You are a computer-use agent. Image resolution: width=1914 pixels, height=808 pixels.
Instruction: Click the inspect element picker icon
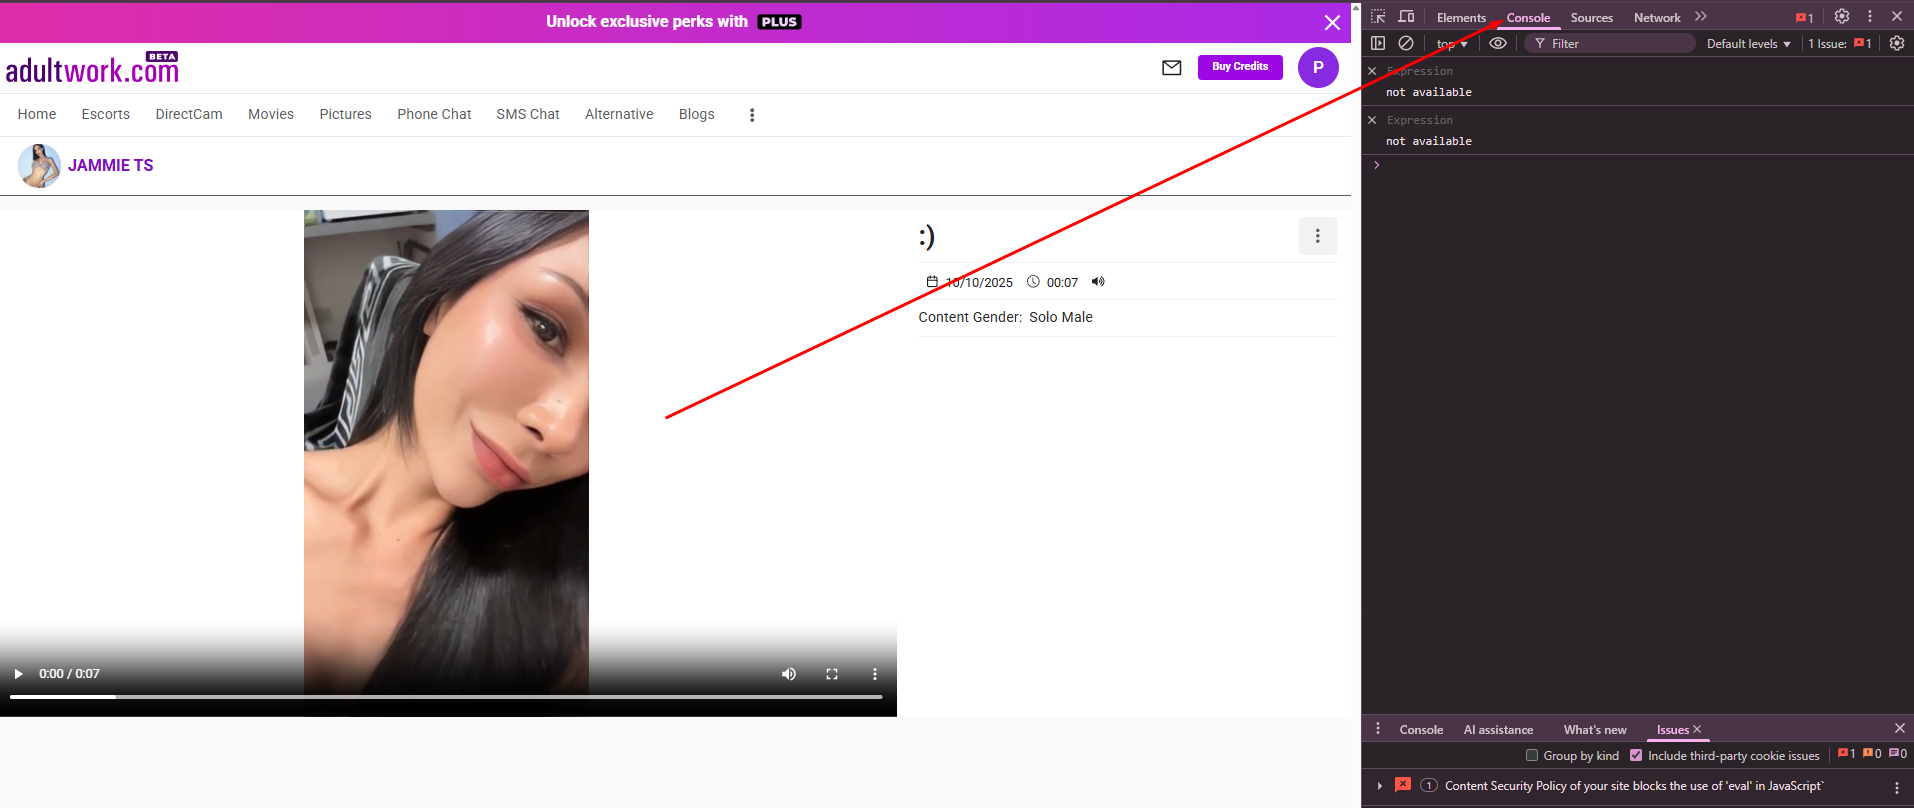(1378, 17)
